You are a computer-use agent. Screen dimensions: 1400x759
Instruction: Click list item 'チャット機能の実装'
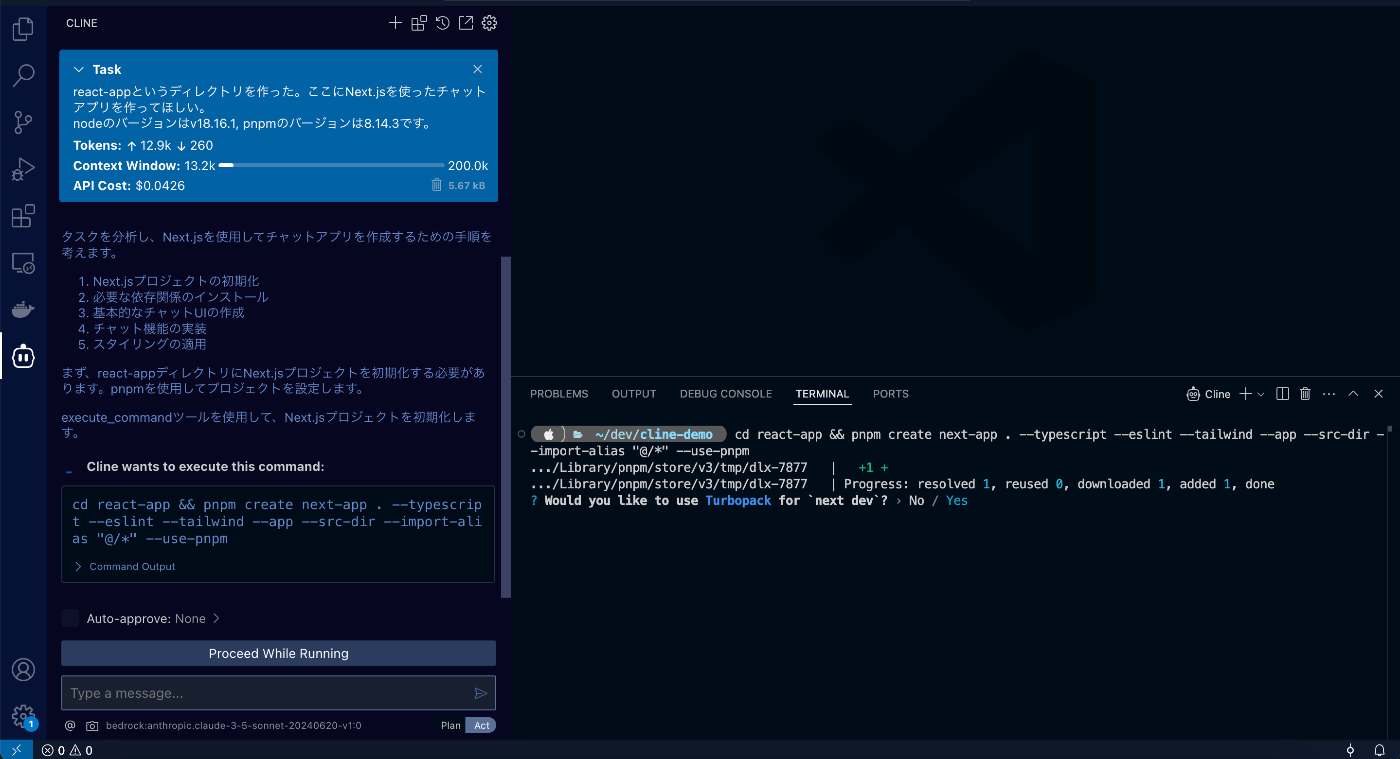pos(150,328)
